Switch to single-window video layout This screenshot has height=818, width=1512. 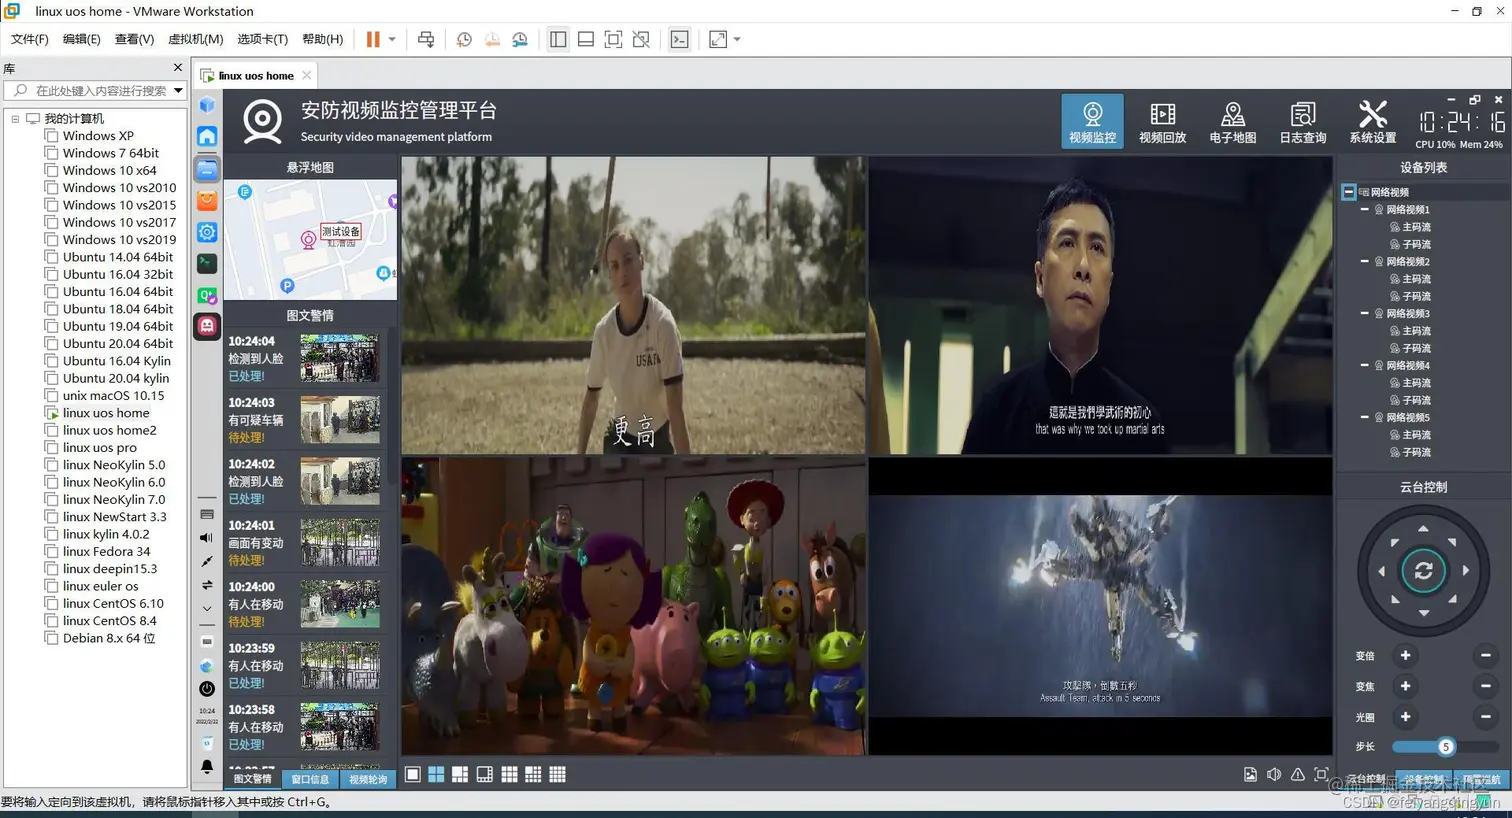(x=413, y=774)
